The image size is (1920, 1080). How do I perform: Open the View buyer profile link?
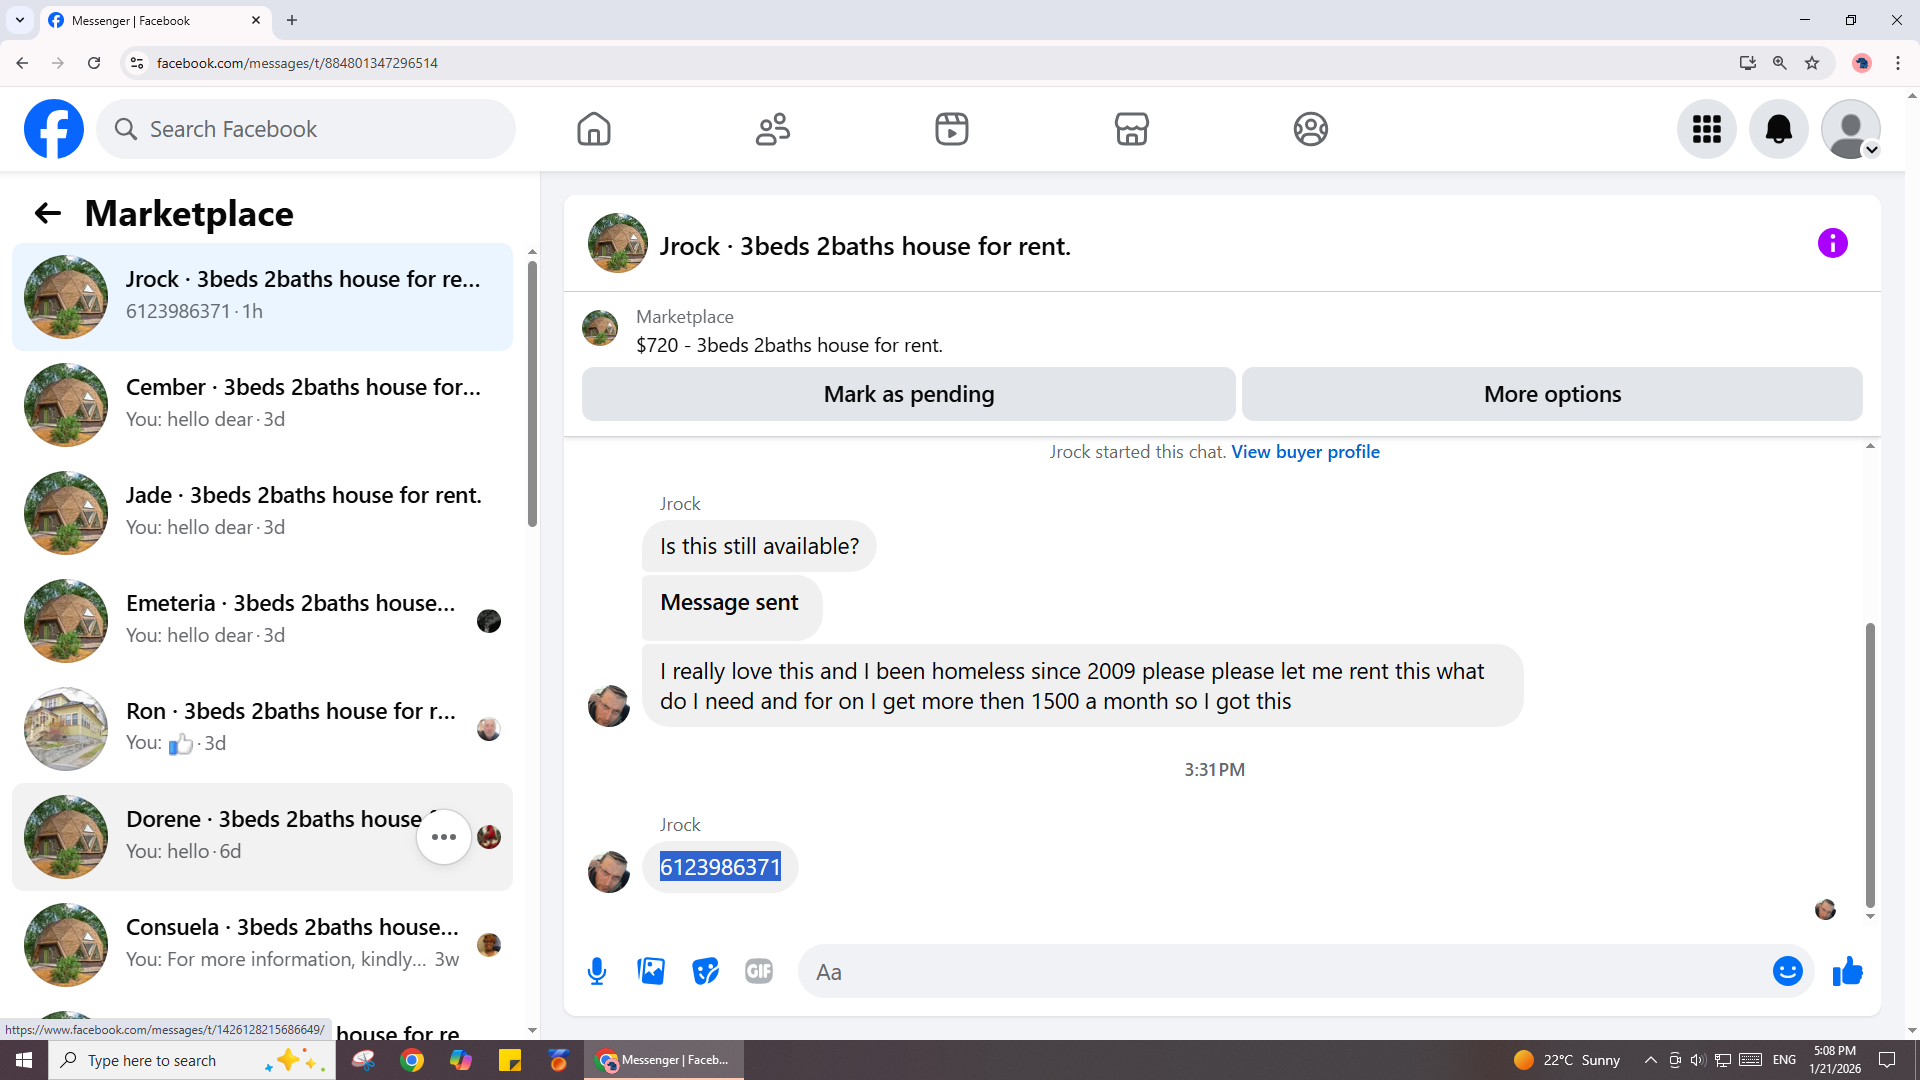(x=1305, y=452)
